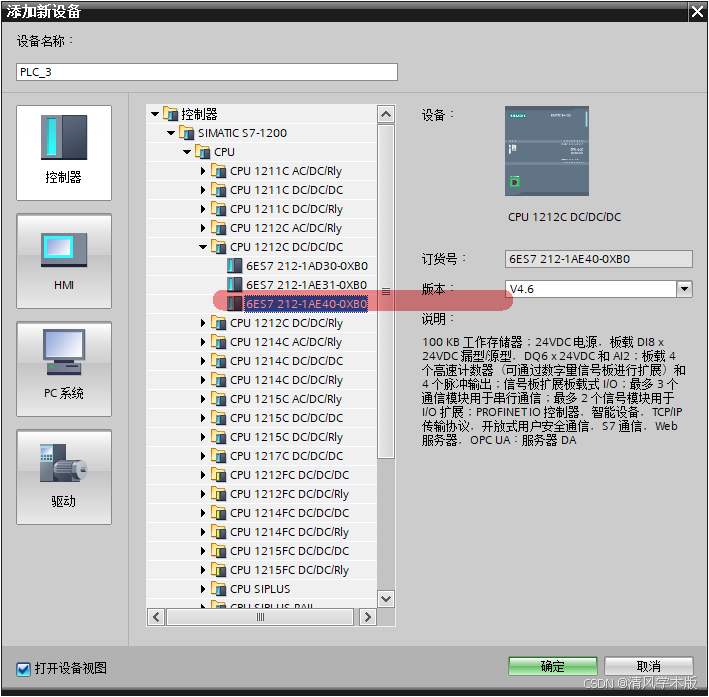Viewport: 709px width, 697px height.
Task: Expand CPU 1215C DC/DC/DC node
Action: (203, 418)
